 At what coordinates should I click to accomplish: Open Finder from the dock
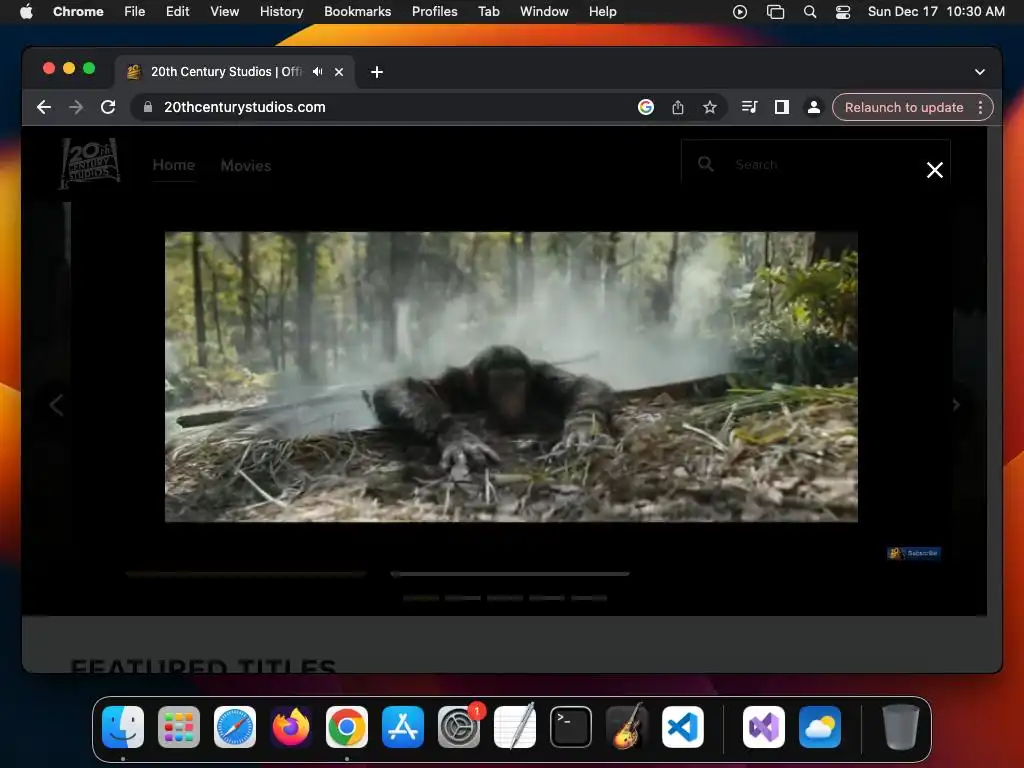[123, 727]
